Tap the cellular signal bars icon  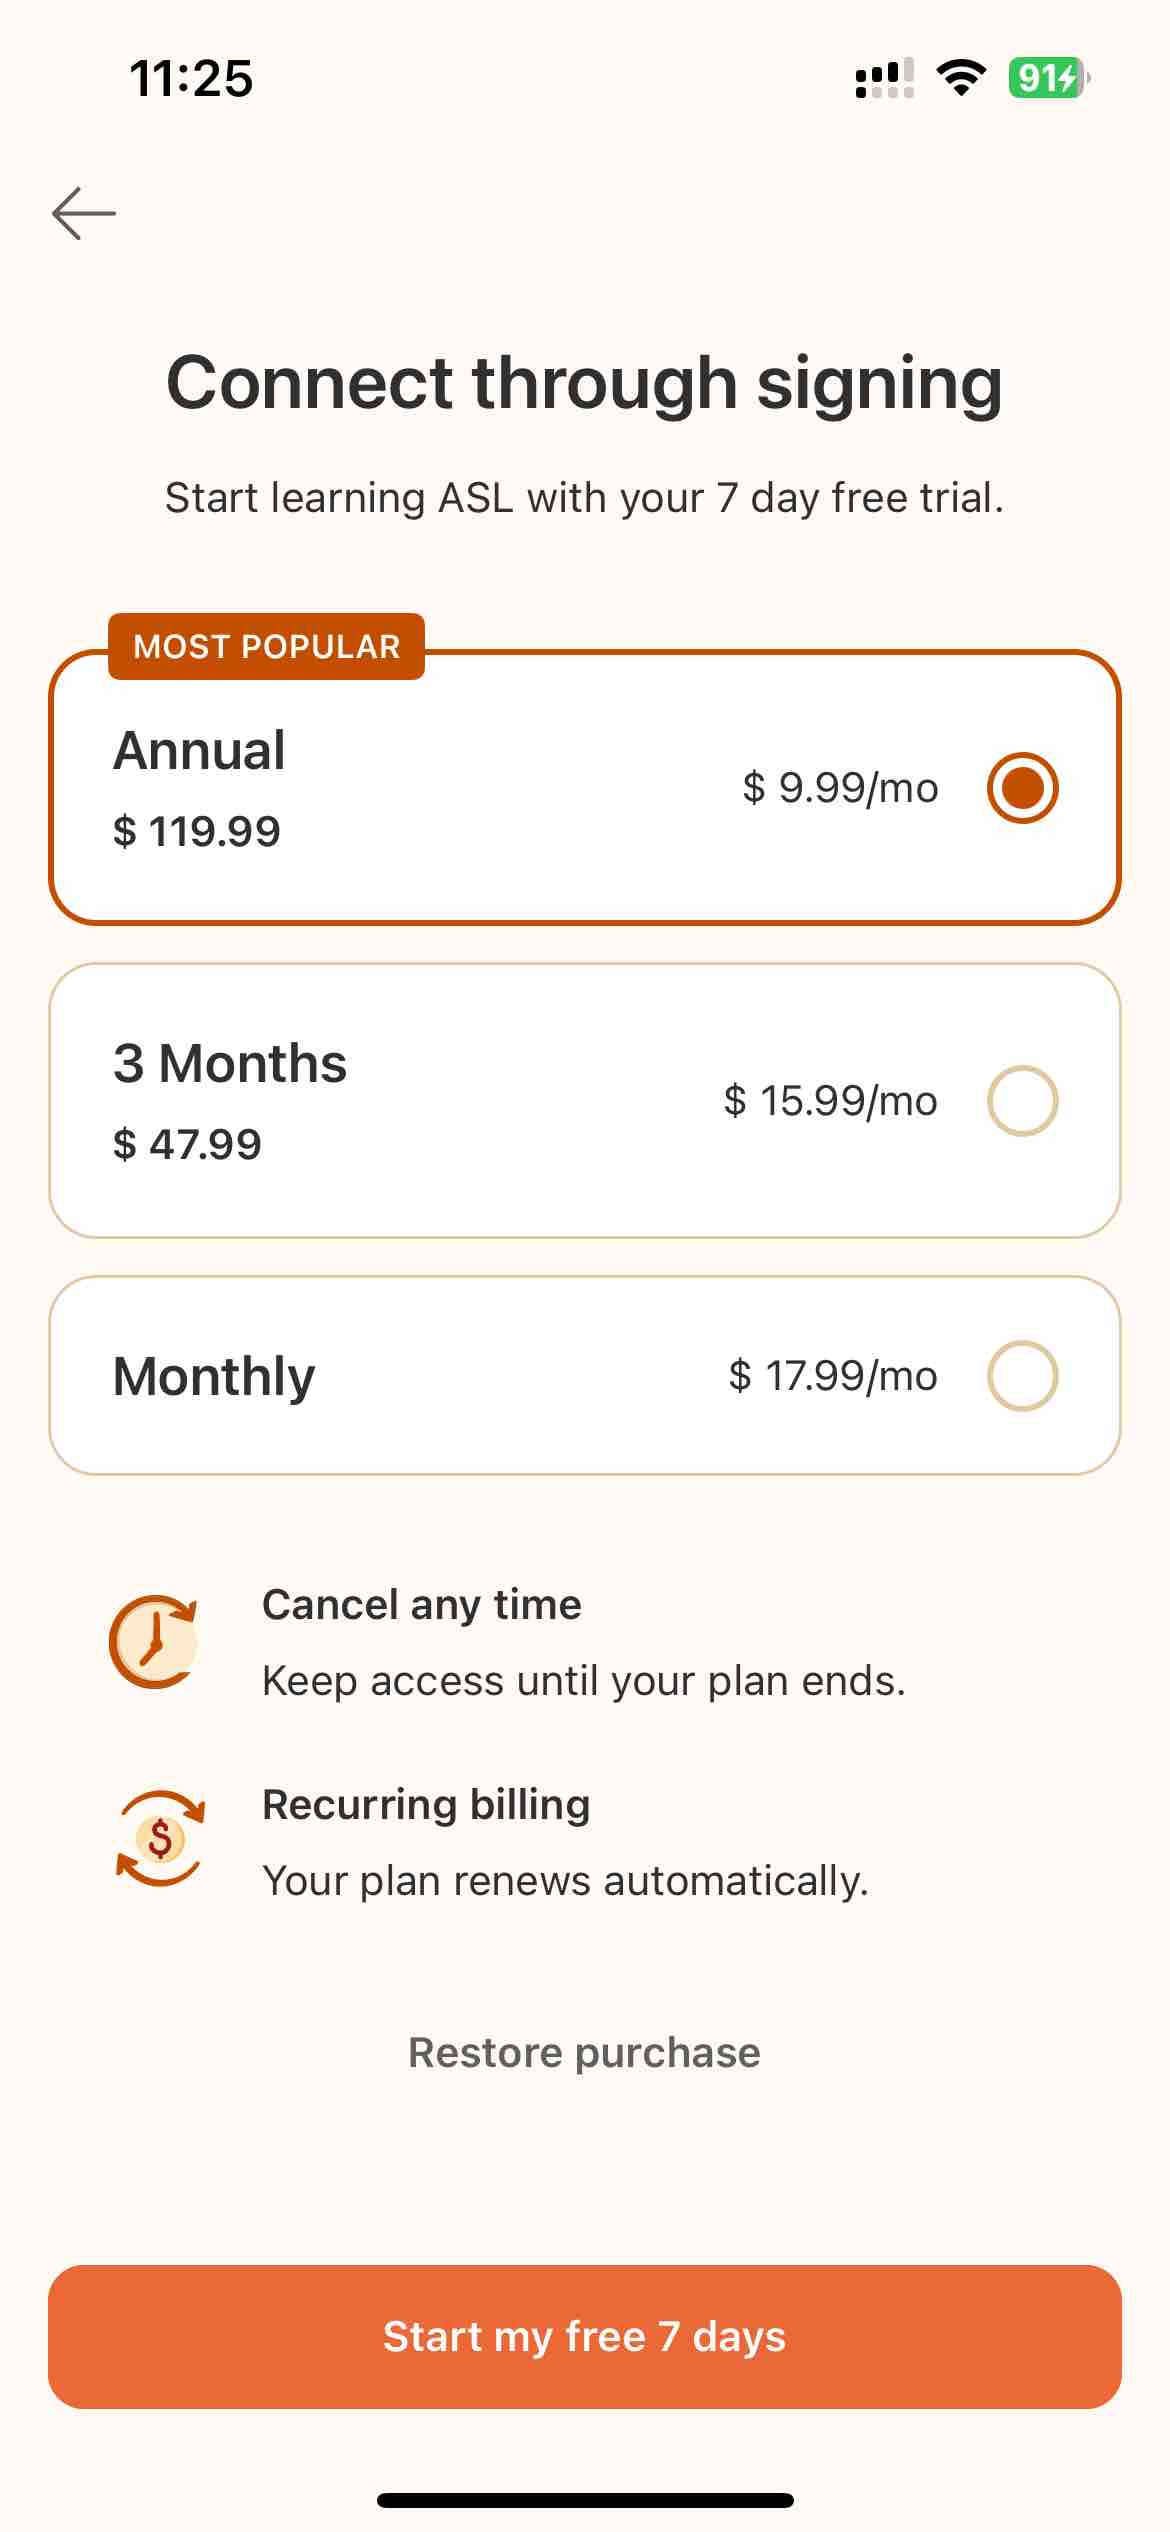coord(884,78)
